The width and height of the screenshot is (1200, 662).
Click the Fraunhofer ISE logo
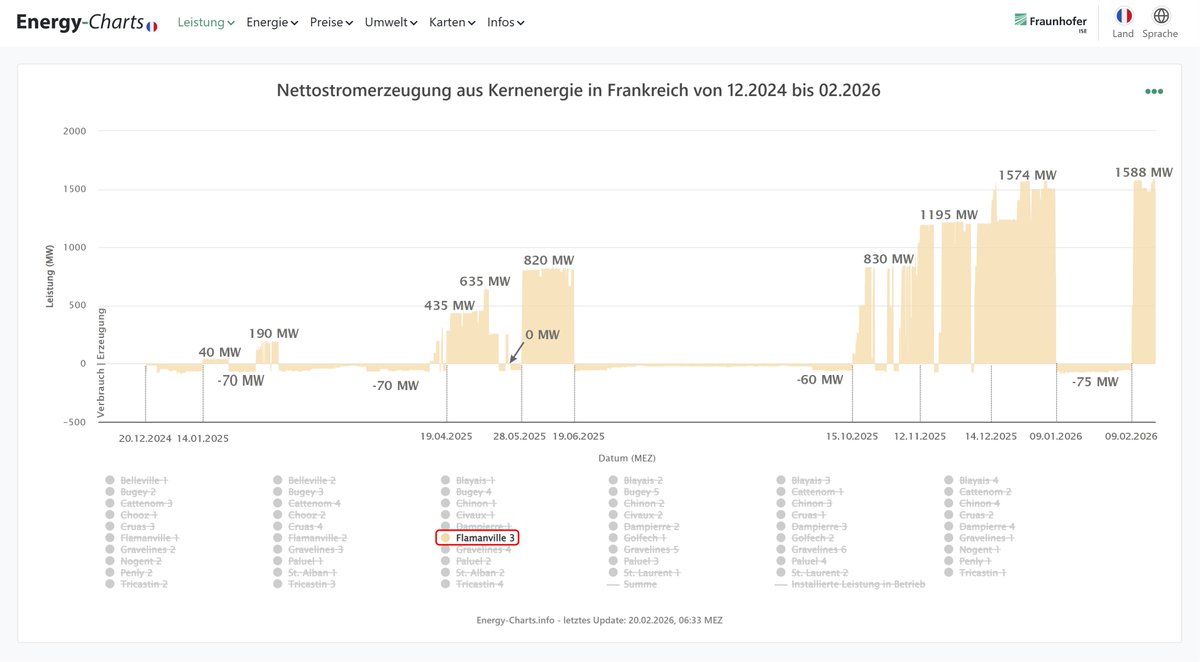(1049, 20)
